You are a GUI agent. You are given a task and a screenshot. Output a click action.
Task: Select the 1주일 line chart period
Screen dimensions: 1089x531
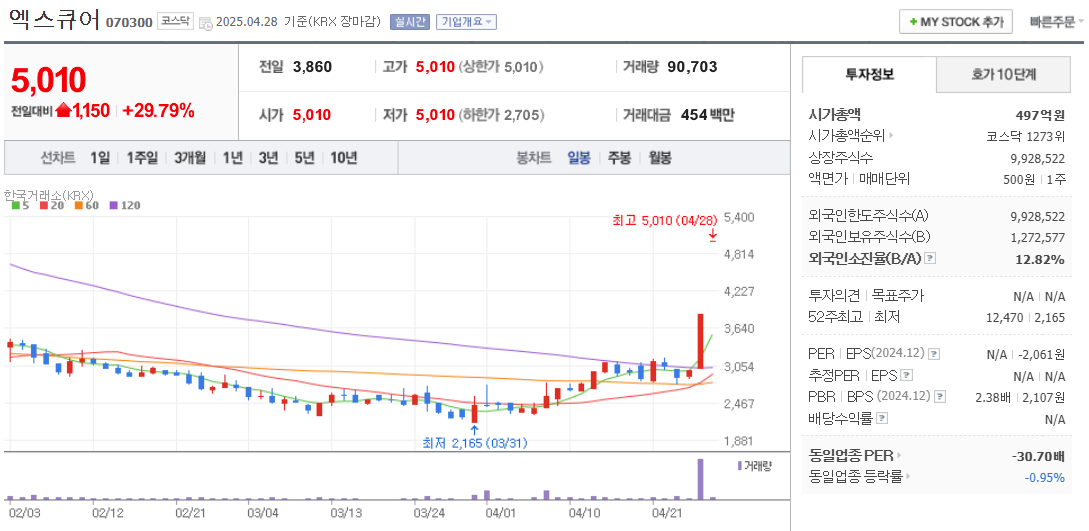142,158
